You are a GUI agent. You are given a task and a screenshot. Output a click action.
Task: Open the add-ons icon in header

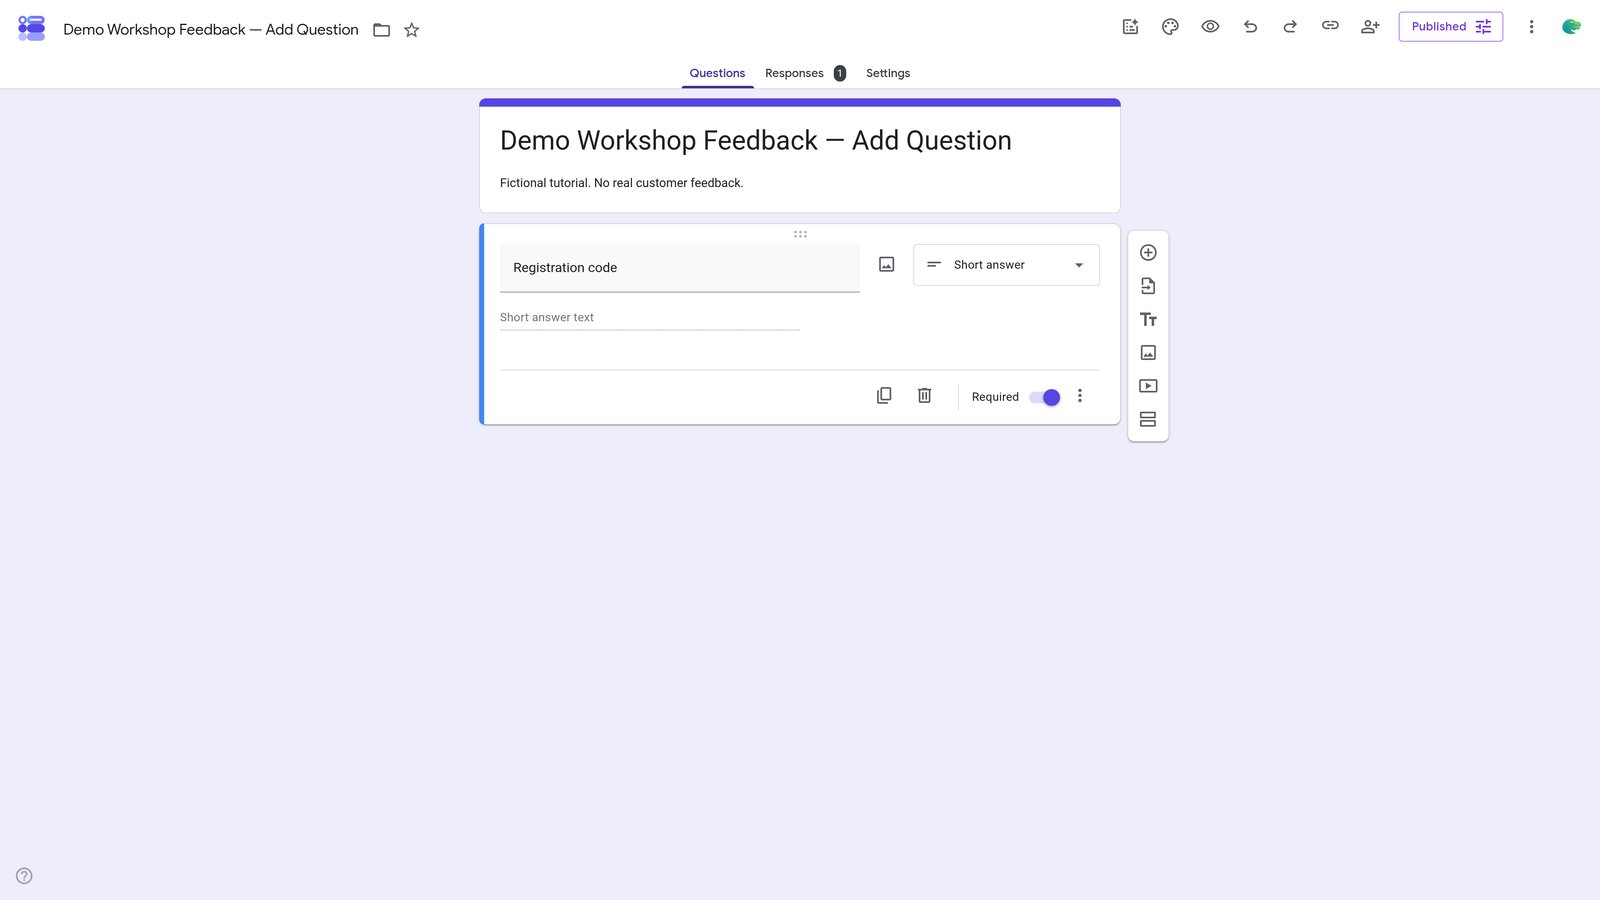pos(1130,27)
